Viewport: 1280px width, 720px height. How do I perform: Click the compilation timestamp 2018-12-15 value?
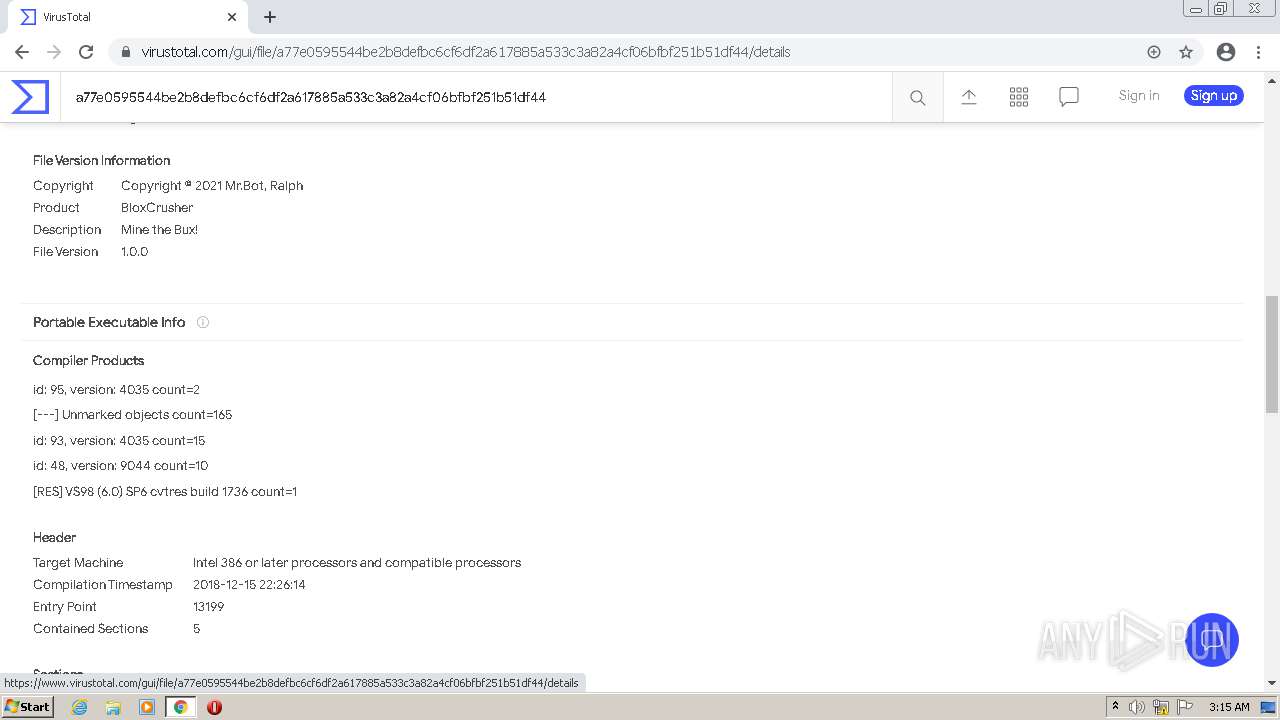pos(249,585)
